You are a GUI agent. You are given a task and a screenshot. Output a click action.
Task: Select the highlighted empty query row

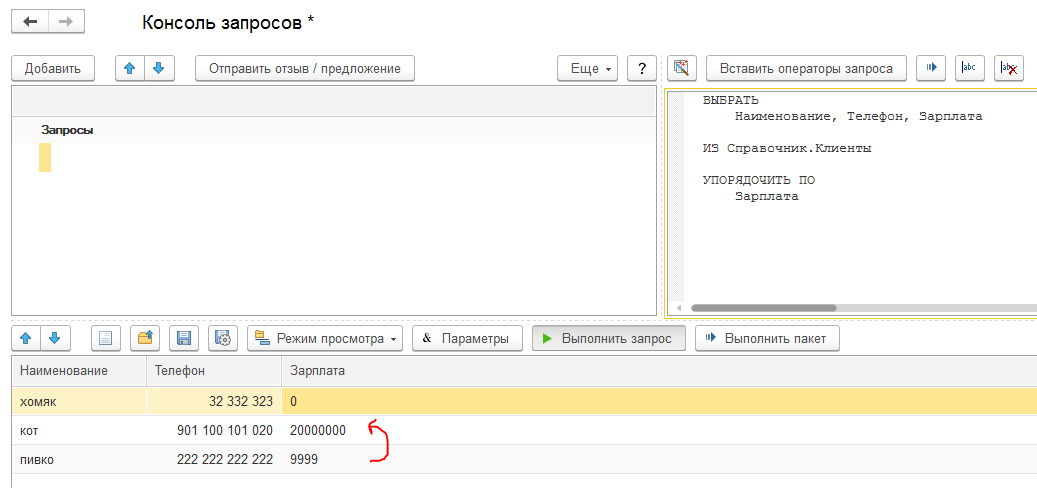[x=45, y=157]
